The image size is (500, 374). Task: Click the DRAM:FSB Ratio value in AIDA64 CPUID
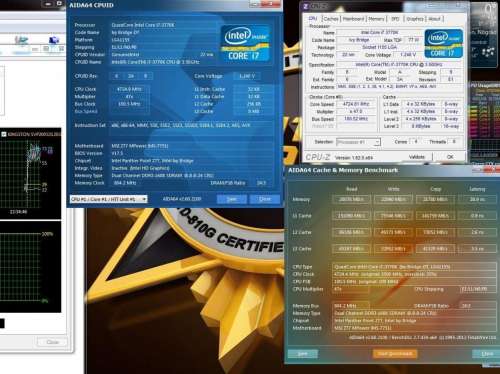click(261, 183)
